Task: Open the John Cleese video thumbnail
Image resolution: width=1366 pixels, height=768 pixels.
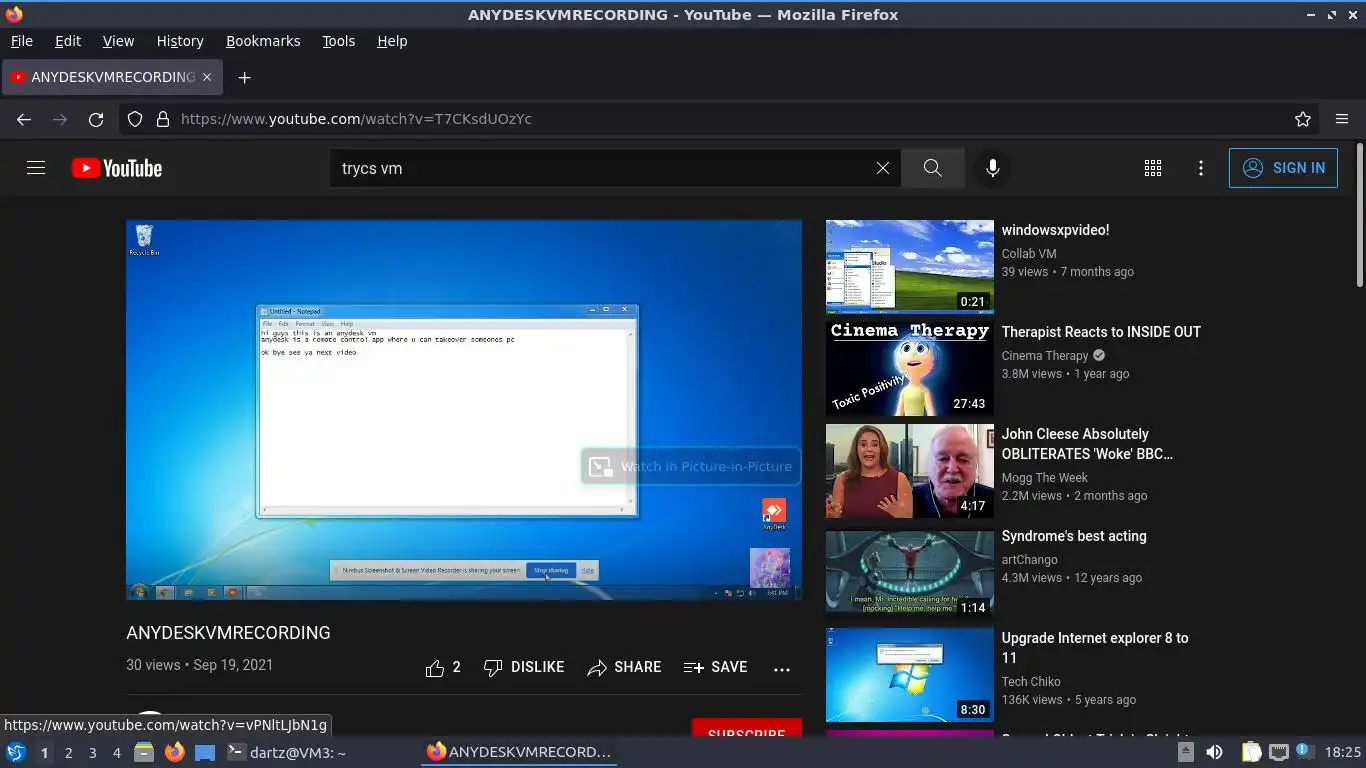Action: click(910, 471)
